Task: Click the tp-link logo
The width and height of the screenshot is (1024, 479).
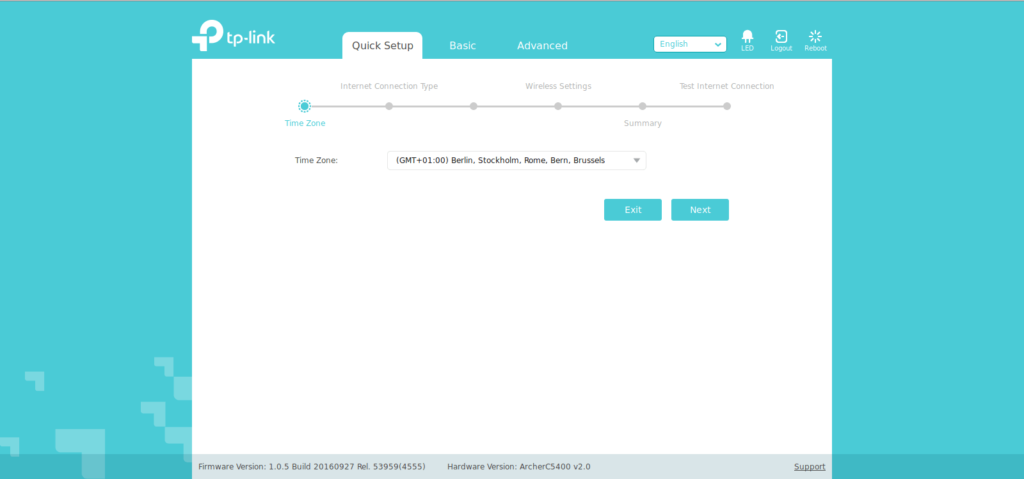Action: point(233,36)
